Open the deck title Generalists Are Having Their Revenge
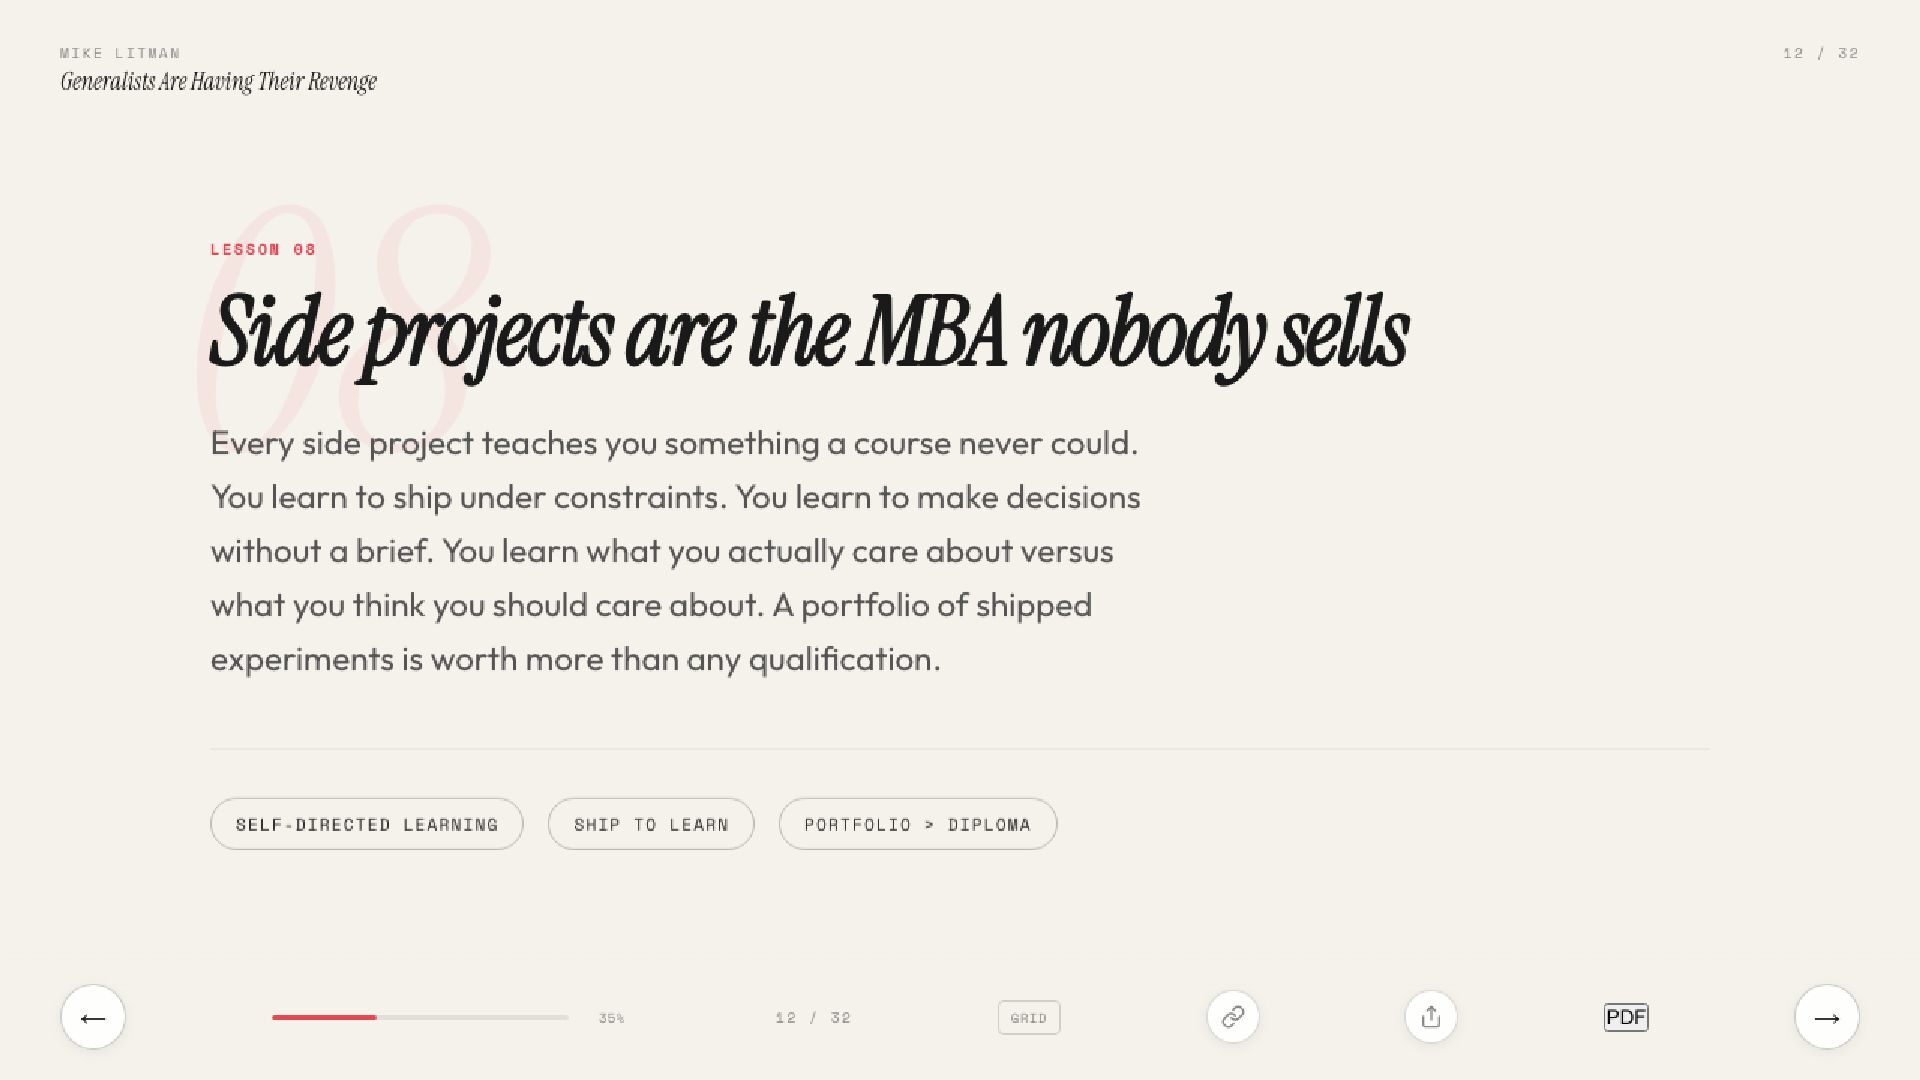1920x1080 pixels. pyautogui.click(x=218, y=82)
